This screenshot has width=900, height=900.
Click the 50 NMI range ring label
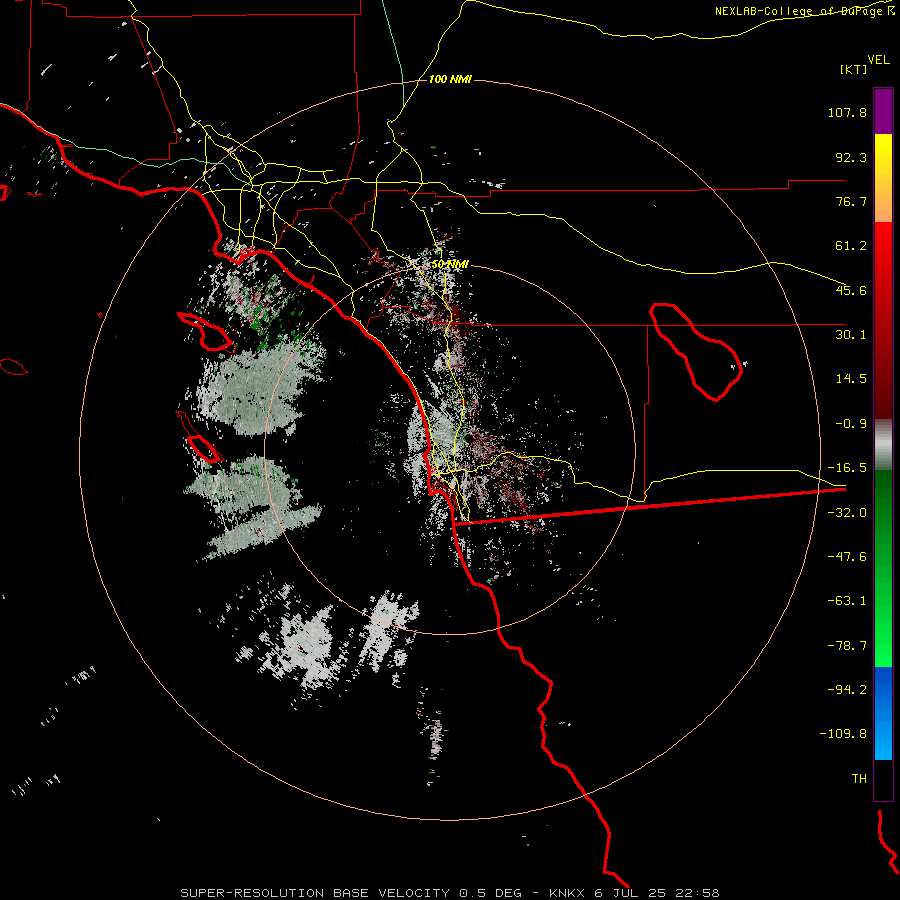click(450, 264)
